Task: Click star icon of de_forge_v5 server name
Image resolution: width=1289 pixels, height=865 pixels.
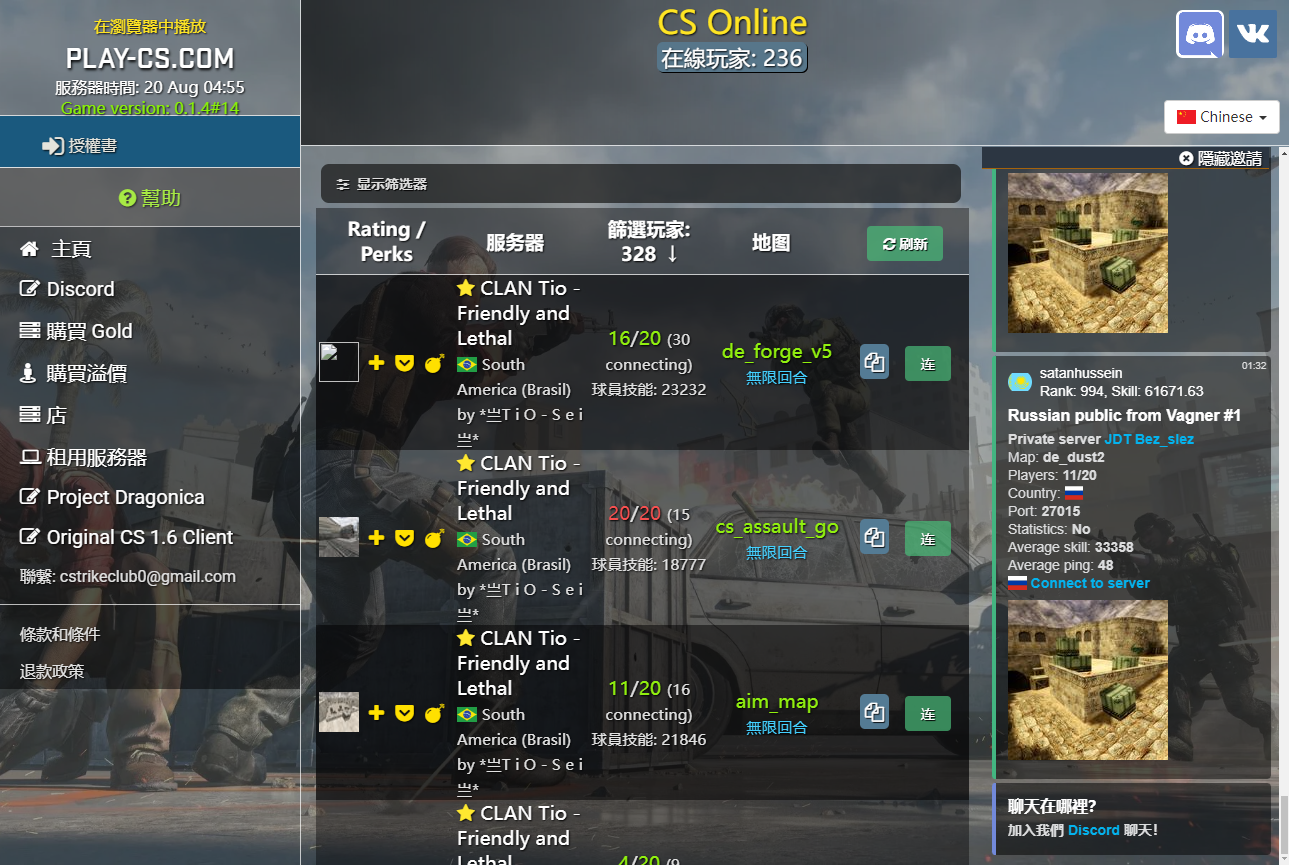Action: 465,288
